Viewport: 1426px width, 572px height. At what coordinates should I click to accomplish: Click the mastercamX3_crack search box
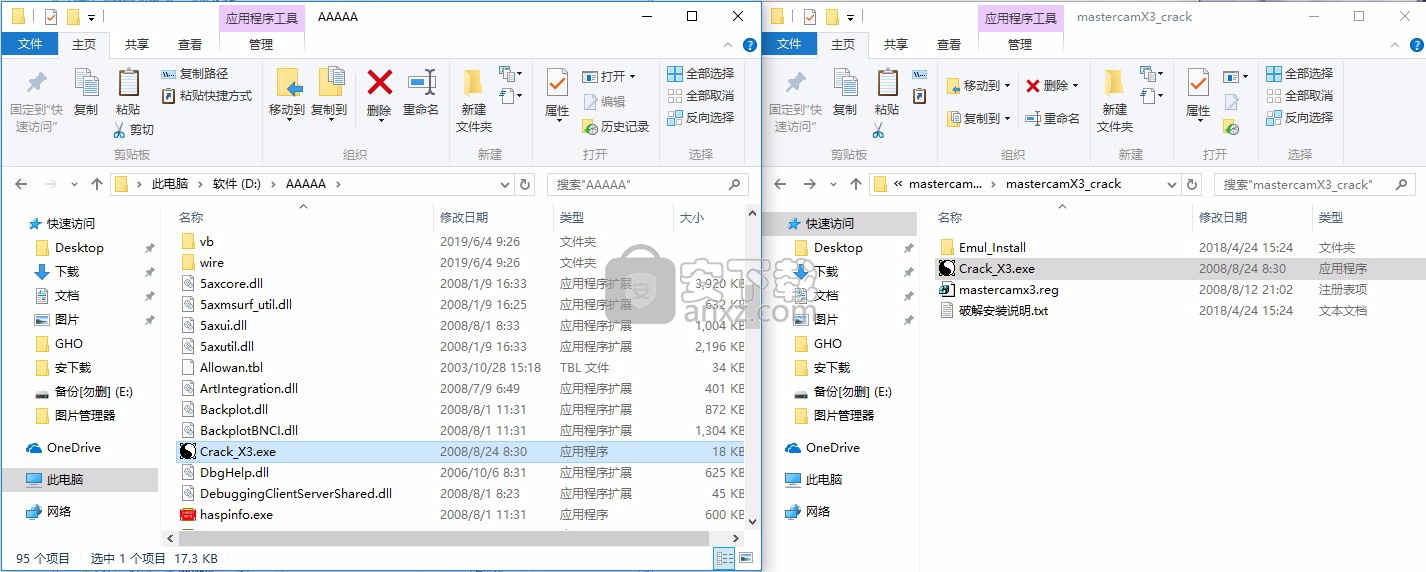click(x=1314, y=184)
